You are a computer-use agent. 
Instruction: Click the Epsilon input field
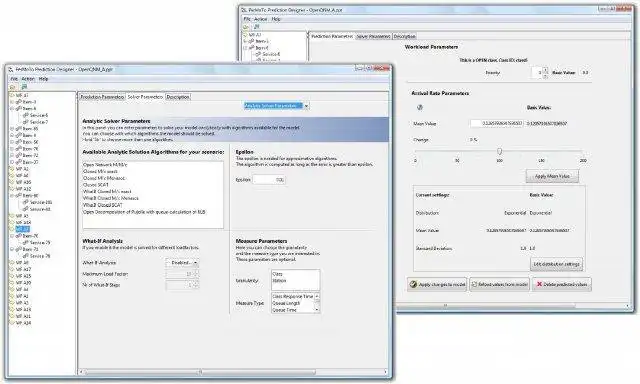269,180
